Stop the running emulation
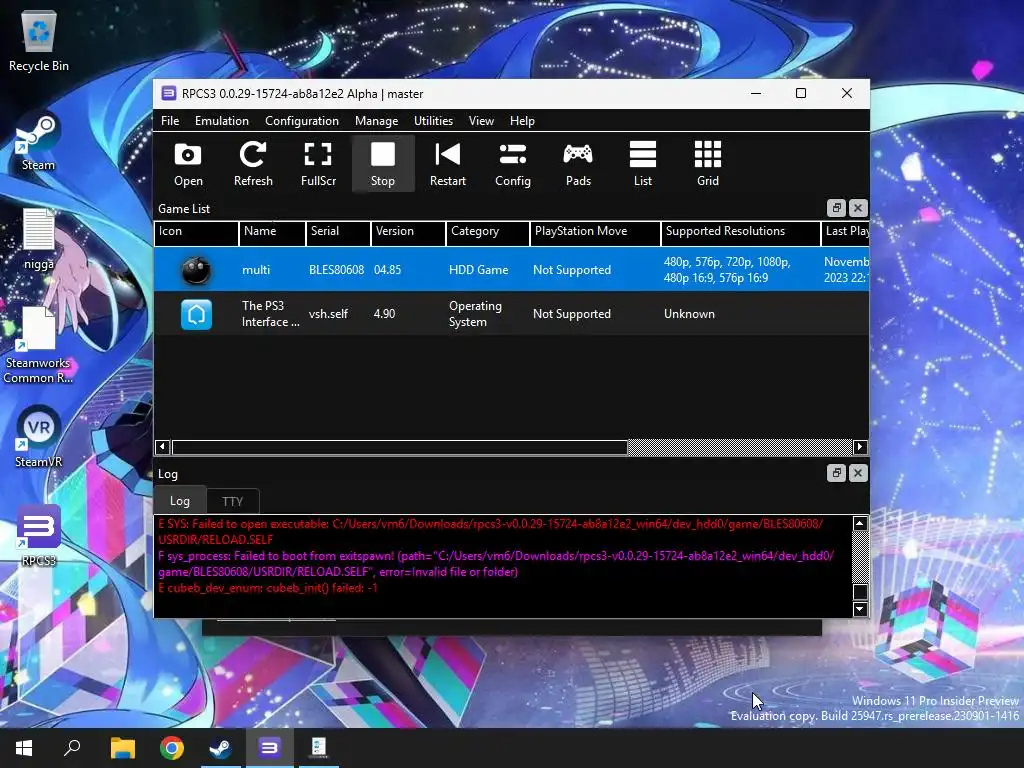The width and height of the screenshot is (1024, 768). tap(383, 163)
